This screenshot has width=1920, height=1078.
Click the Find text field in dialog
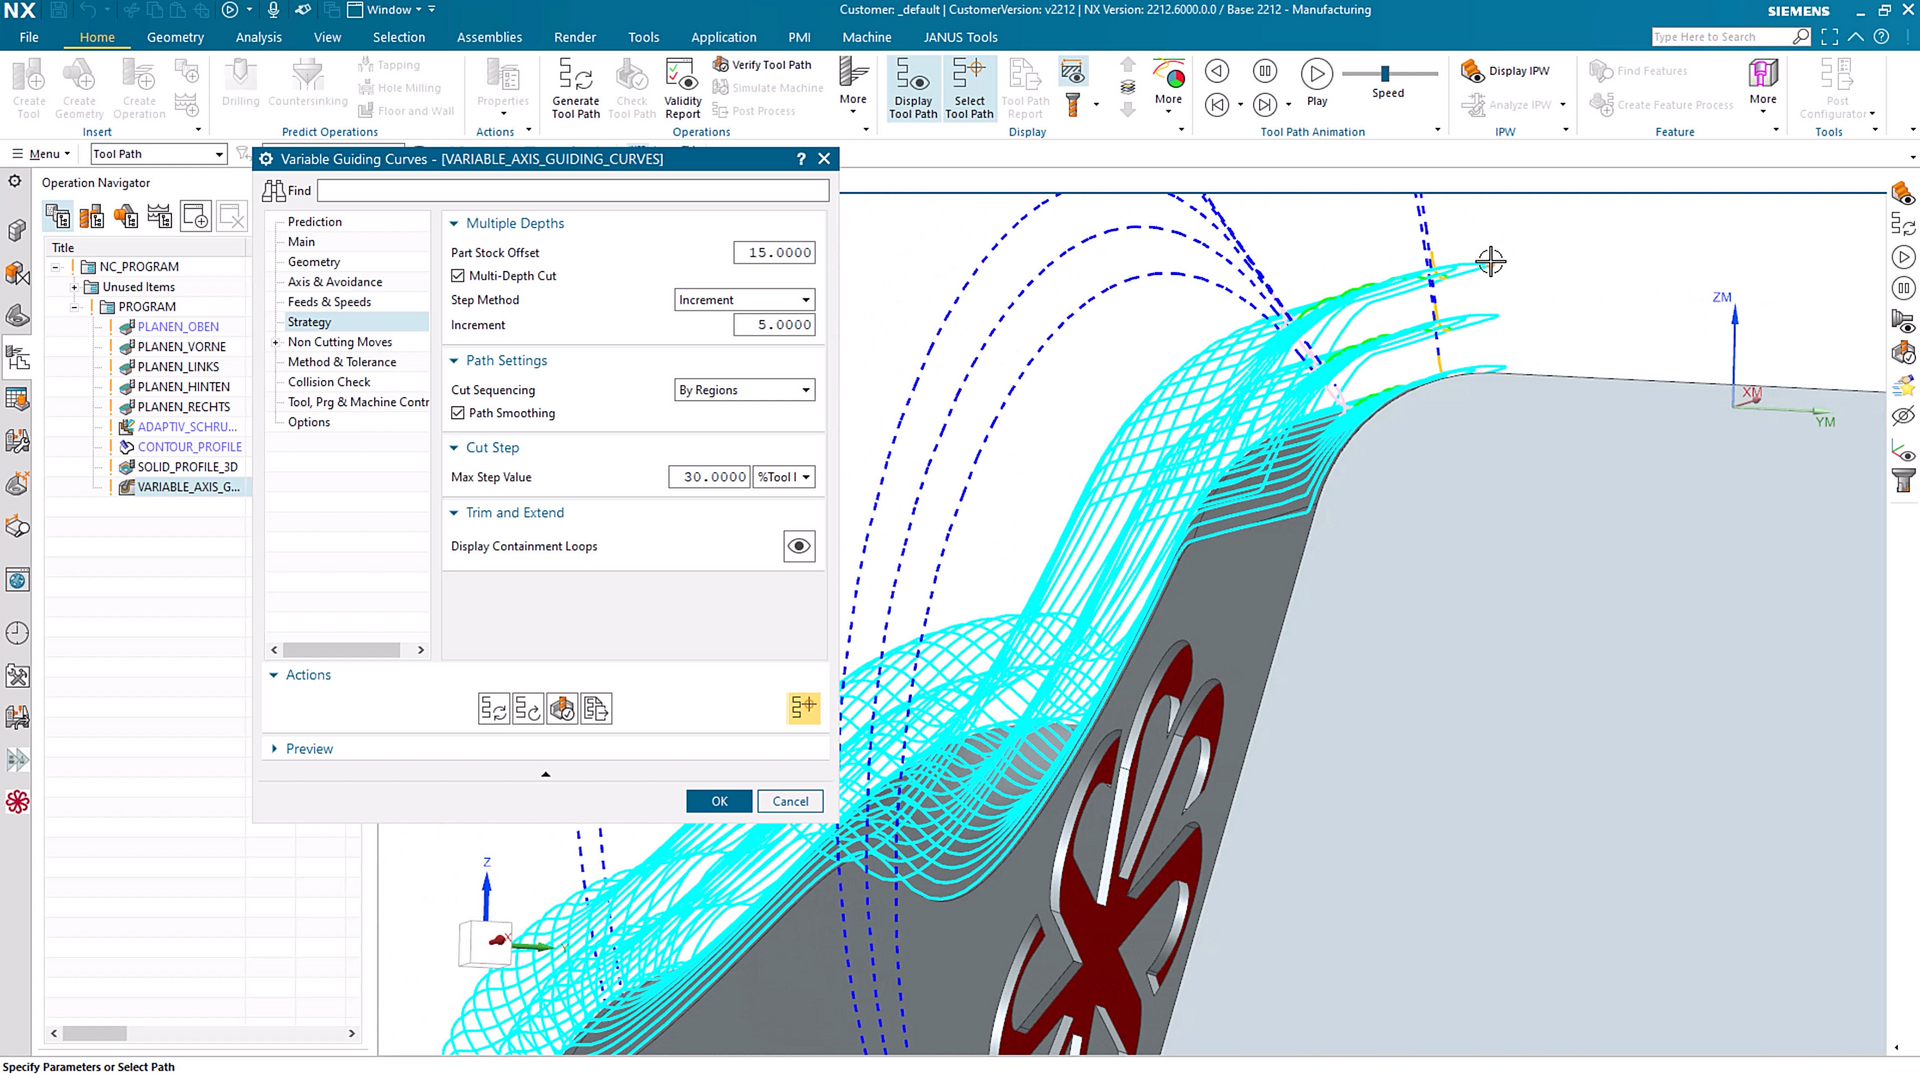[x=573, y=190]
